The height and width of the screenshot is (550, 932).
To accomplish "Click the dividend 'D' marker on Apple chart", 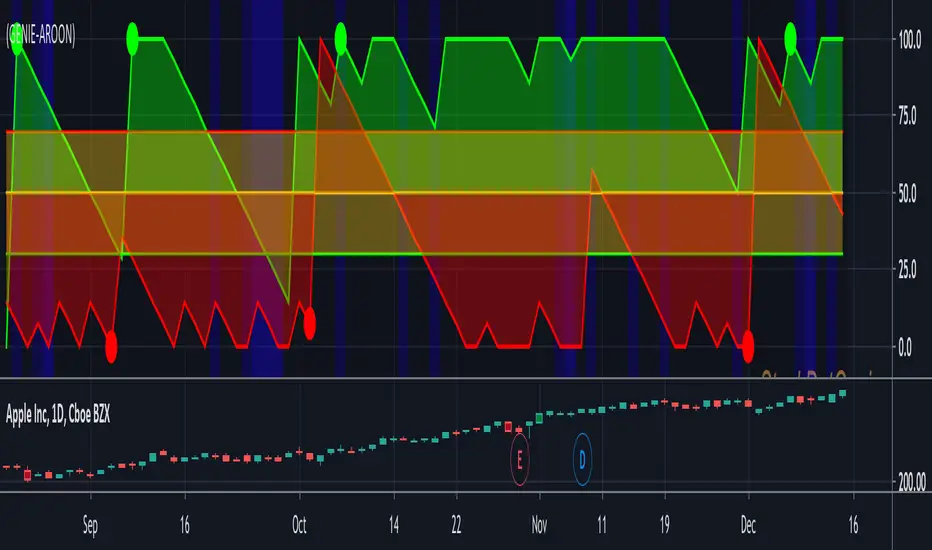I will pos(582,459).
